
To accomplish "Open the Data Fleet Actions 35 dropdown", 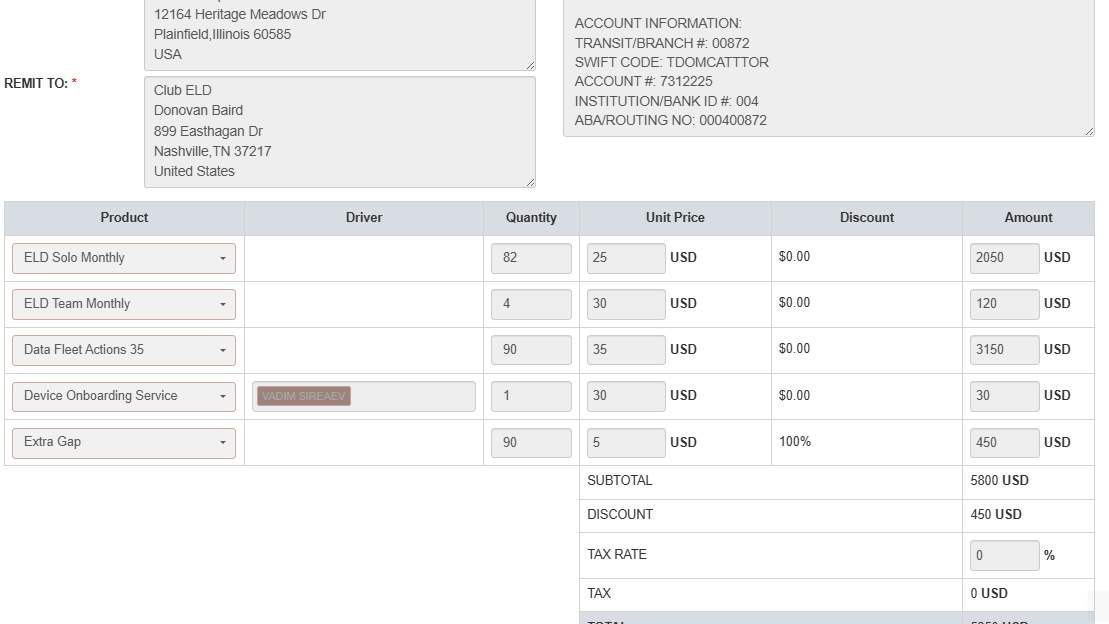I will (124, 350).
